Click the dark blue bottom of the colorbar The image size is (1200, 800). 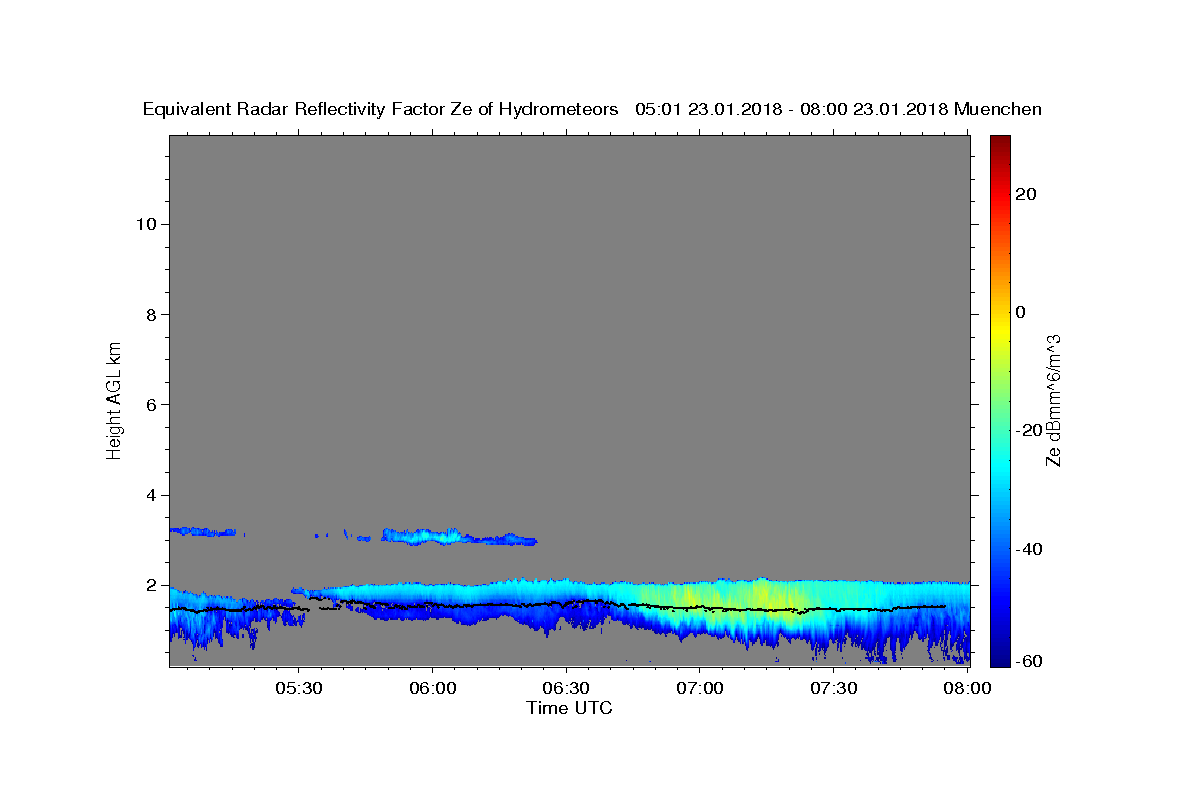1000,658
